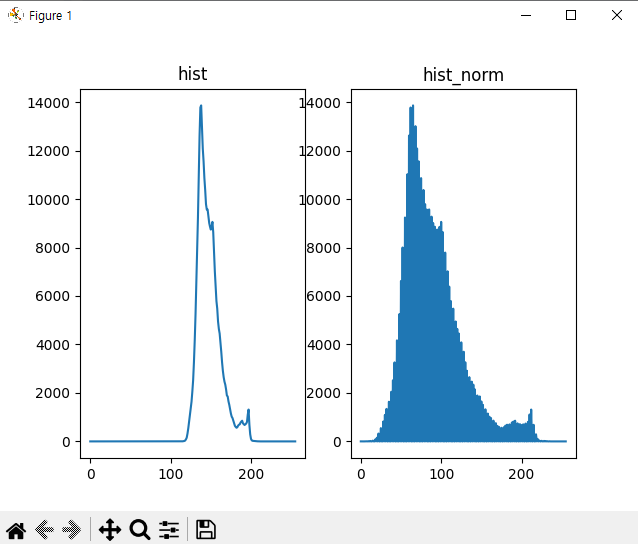Click the 10000 y-axis label of hist_norm plot

click(x=320, y=200)
